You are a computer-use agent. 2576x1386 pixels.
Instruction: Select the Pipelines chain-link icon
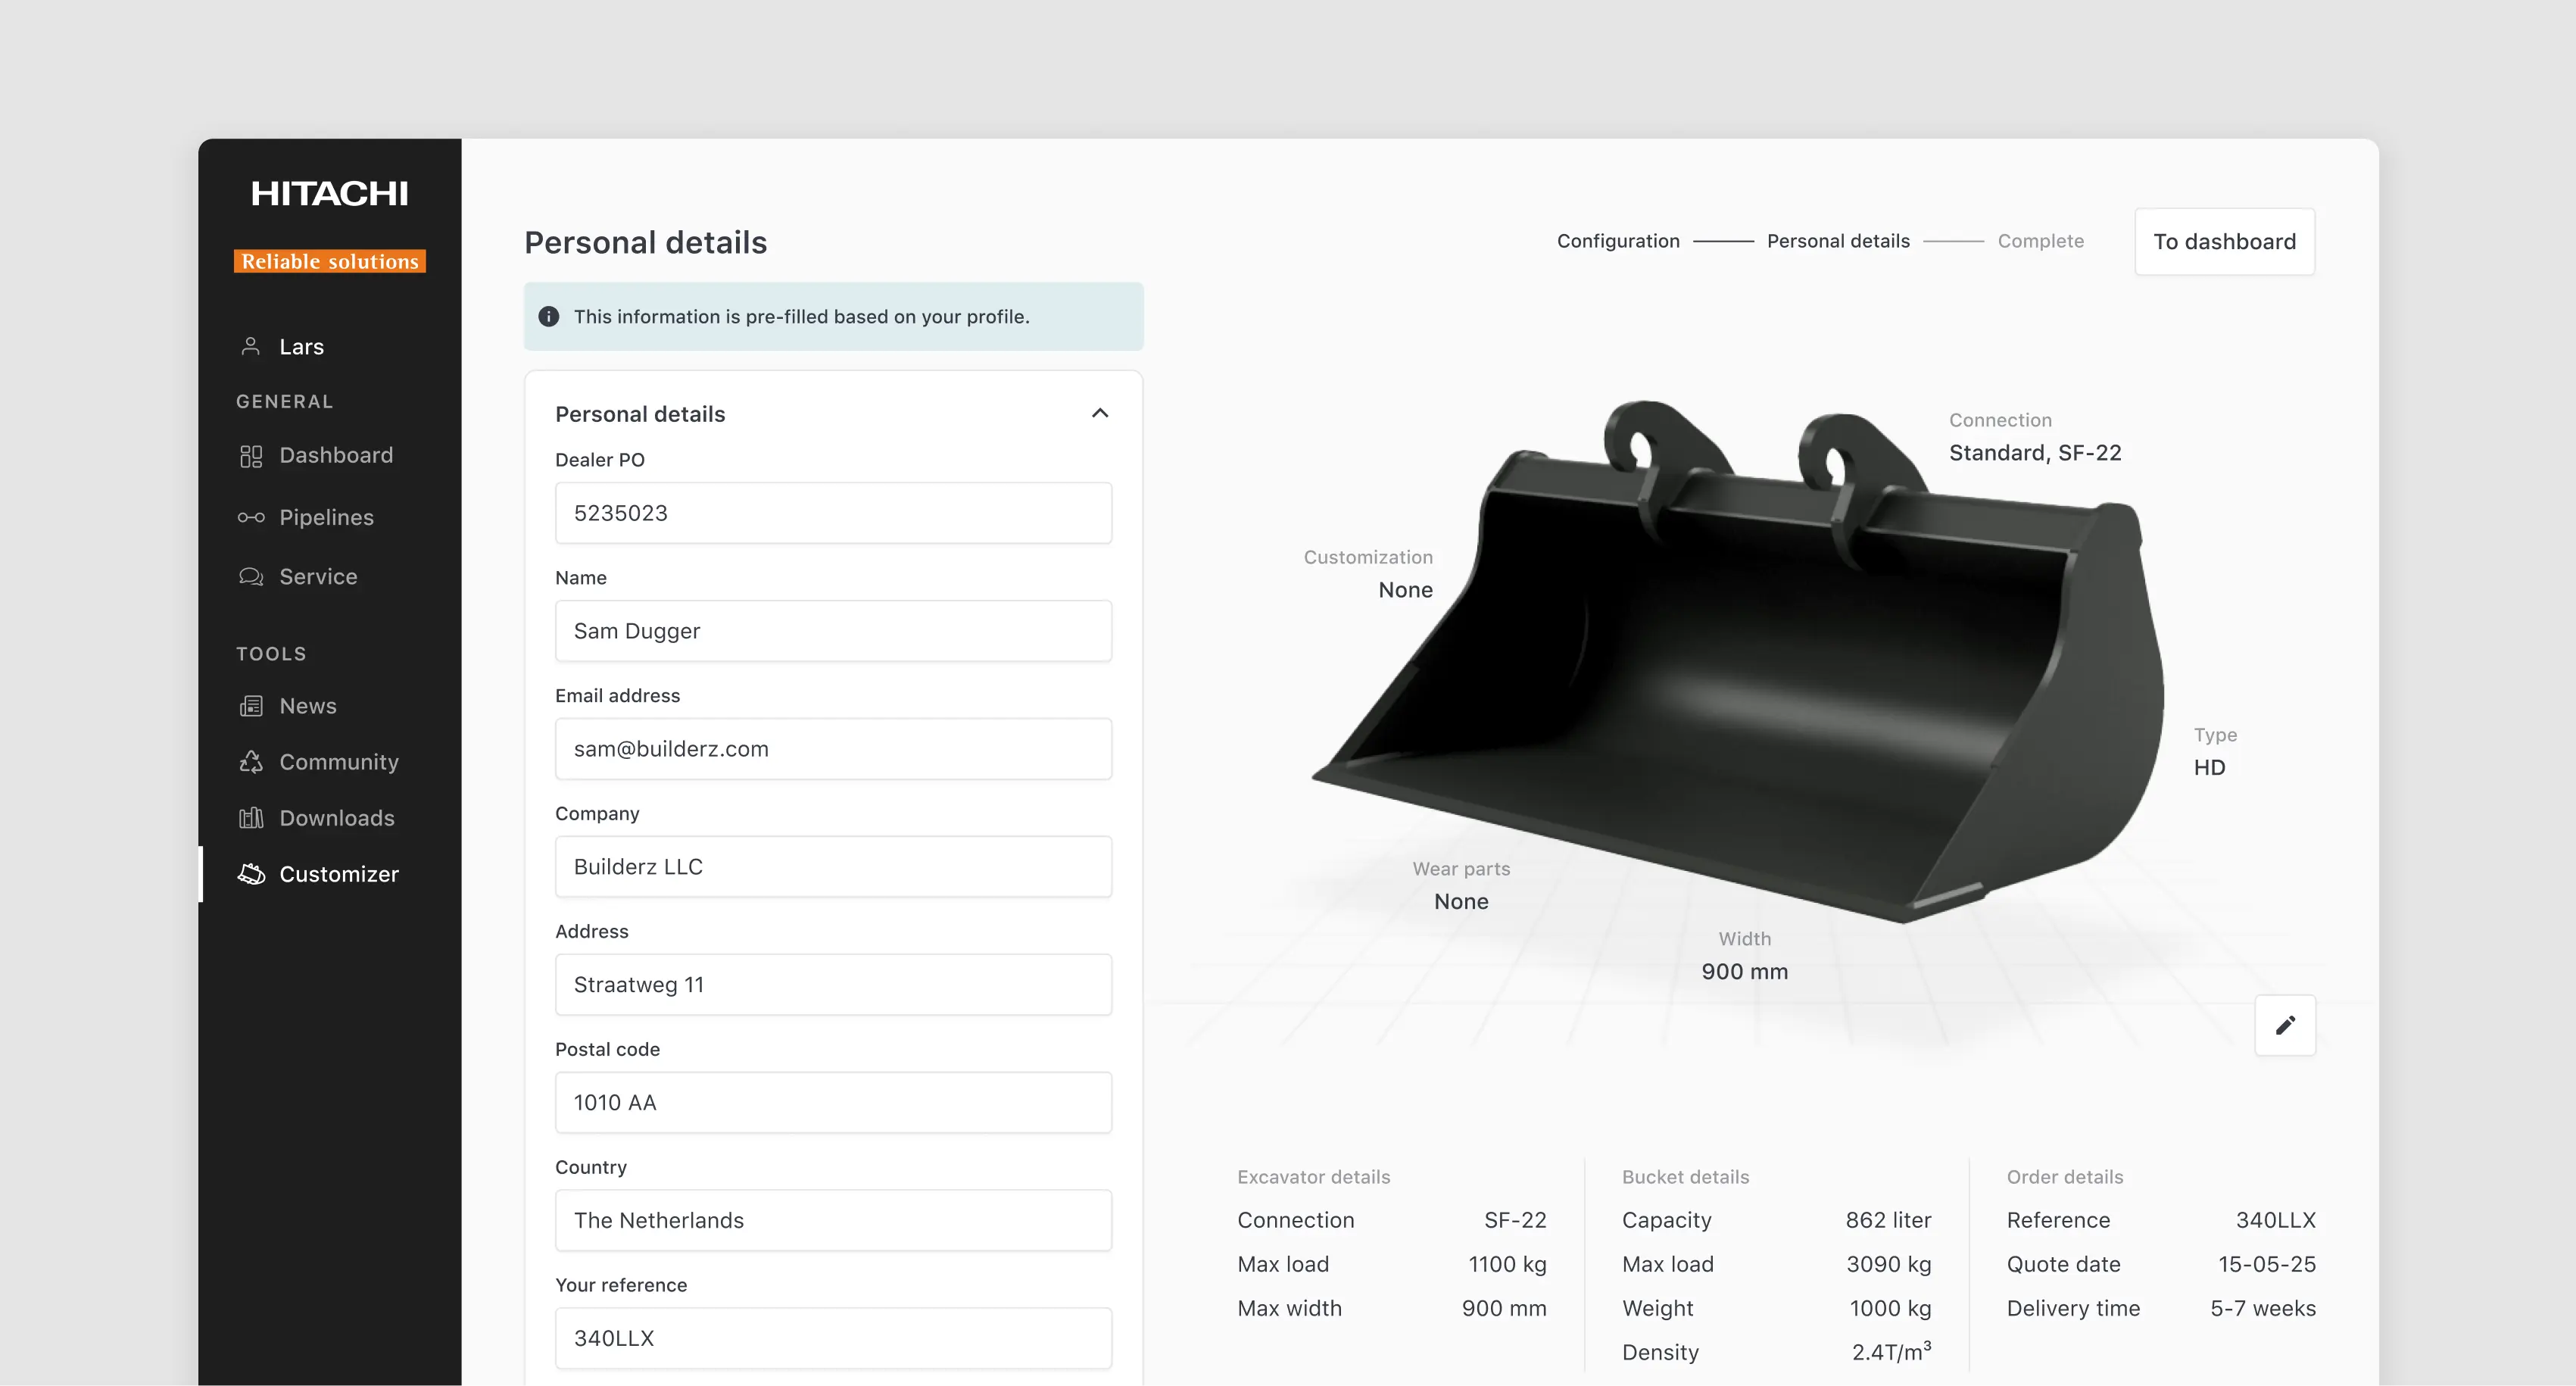point(251,517)
